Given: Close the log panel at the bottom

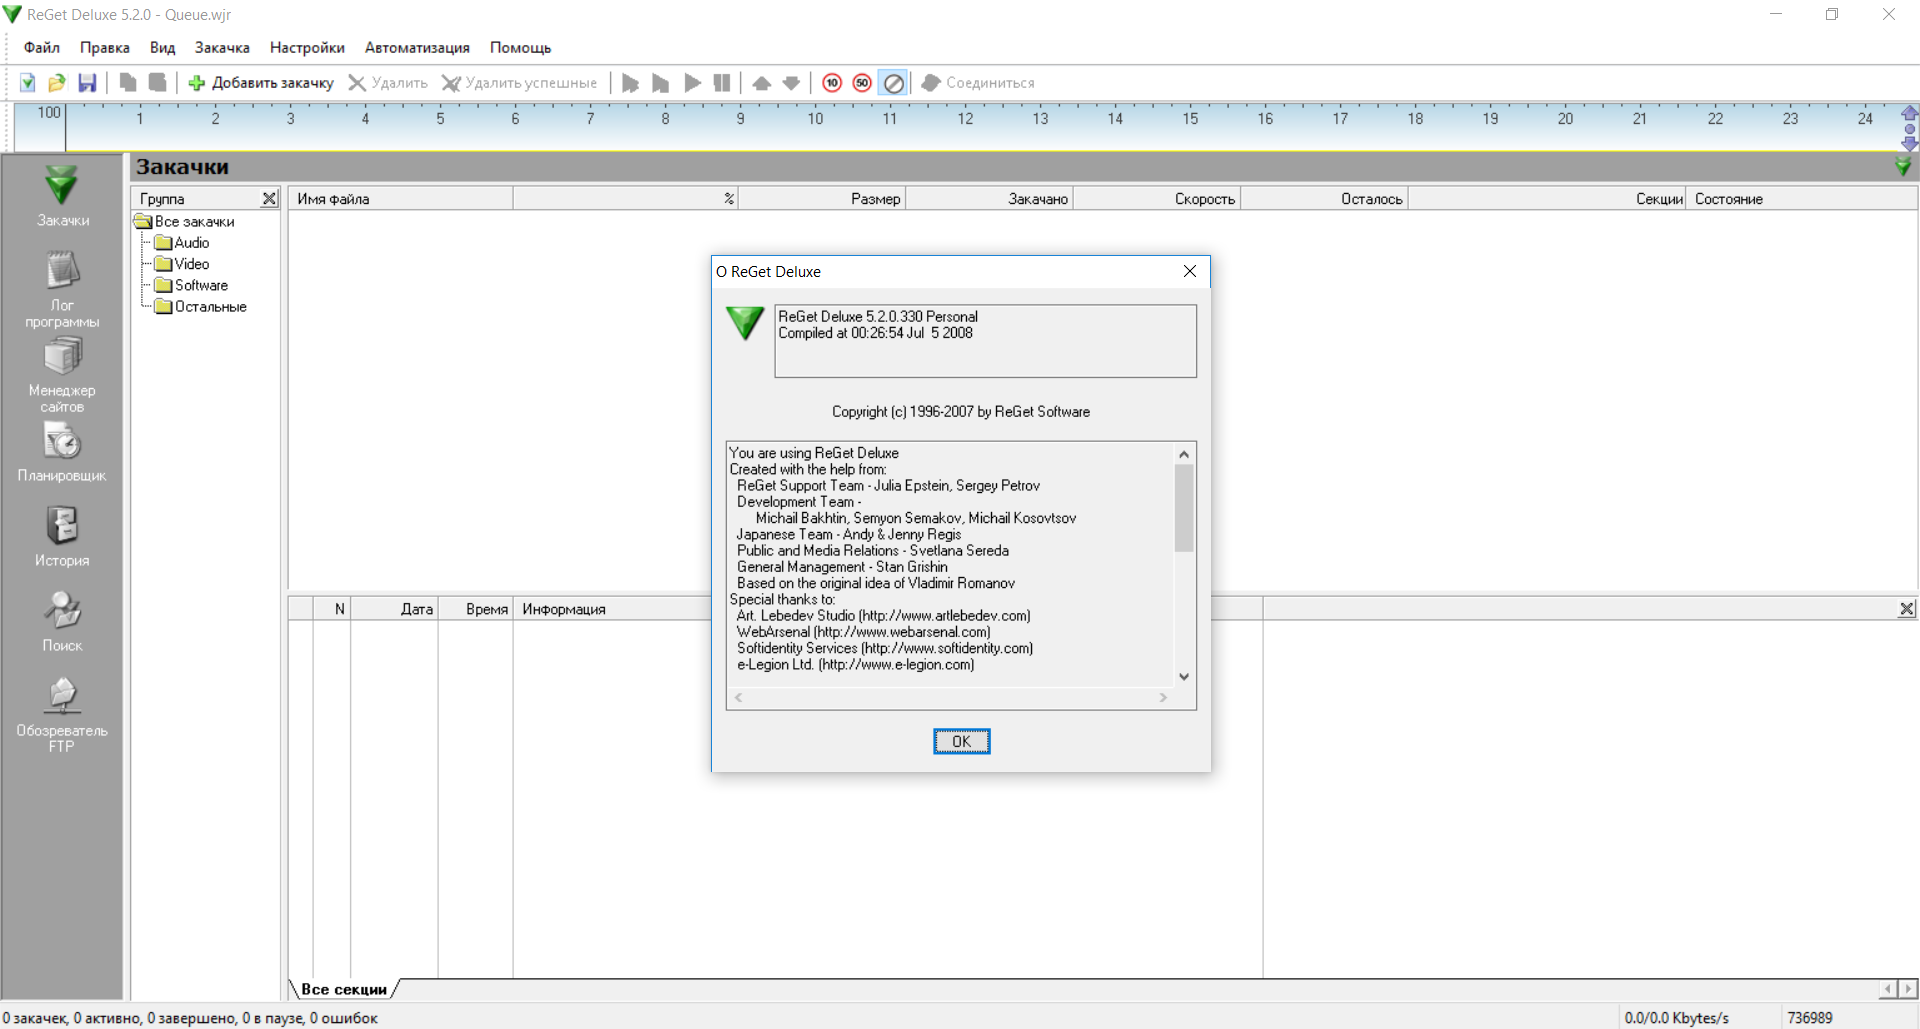Looking at the screenshot, I should (1907, 609).
